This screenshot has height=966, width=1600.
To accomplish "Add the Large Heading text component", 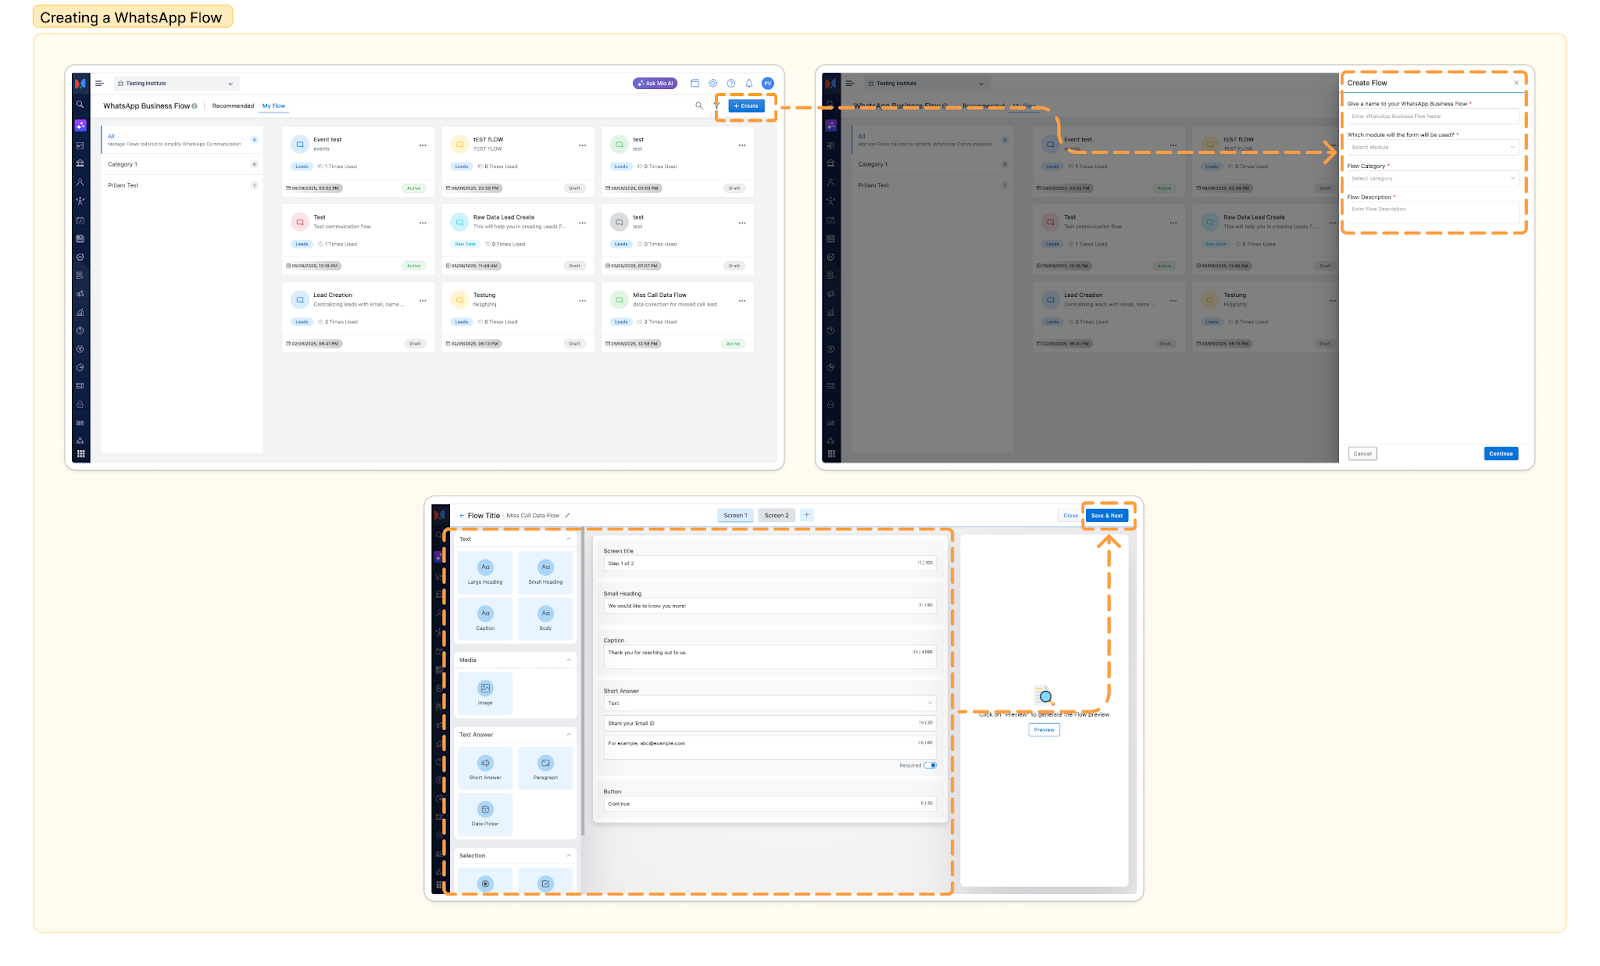I will 485,572.
